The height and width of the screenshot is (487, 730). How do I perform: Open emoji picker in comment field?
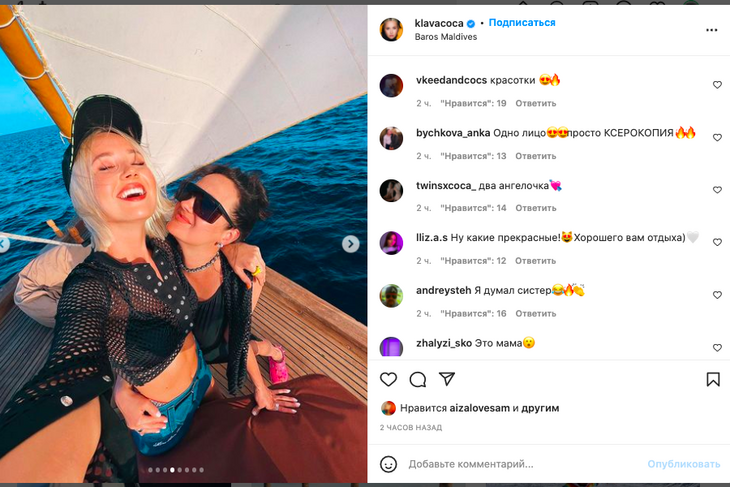(x=389, y=464)
